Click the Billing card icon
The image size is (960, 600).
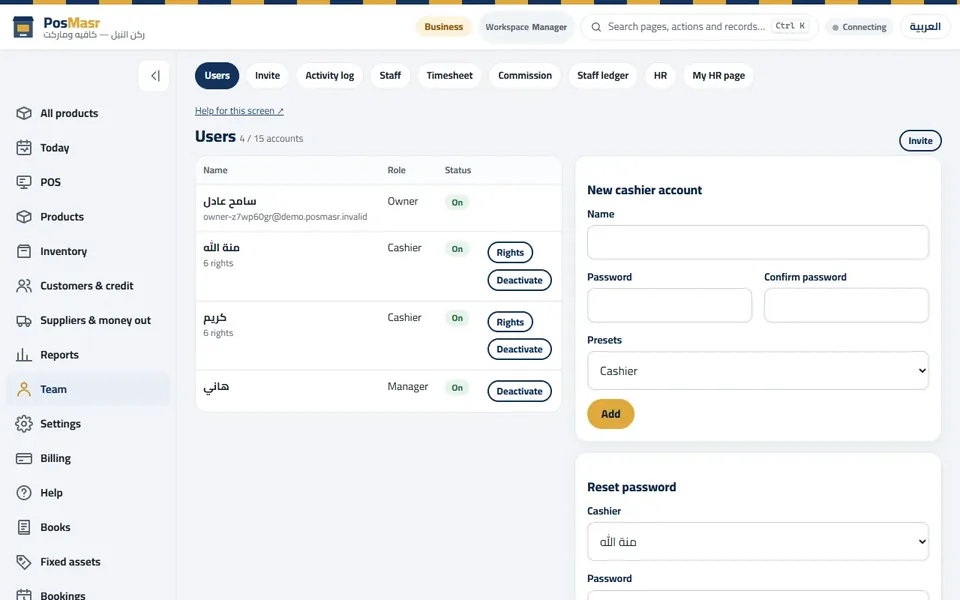(x=24, y=458)
